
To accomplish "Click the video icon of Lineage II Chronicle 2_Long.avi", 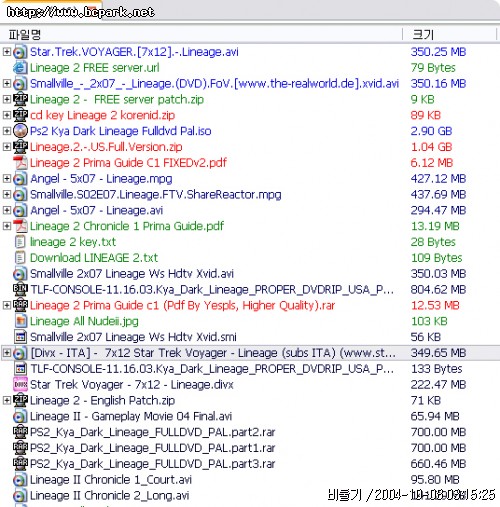I will [x=20, y=496].
